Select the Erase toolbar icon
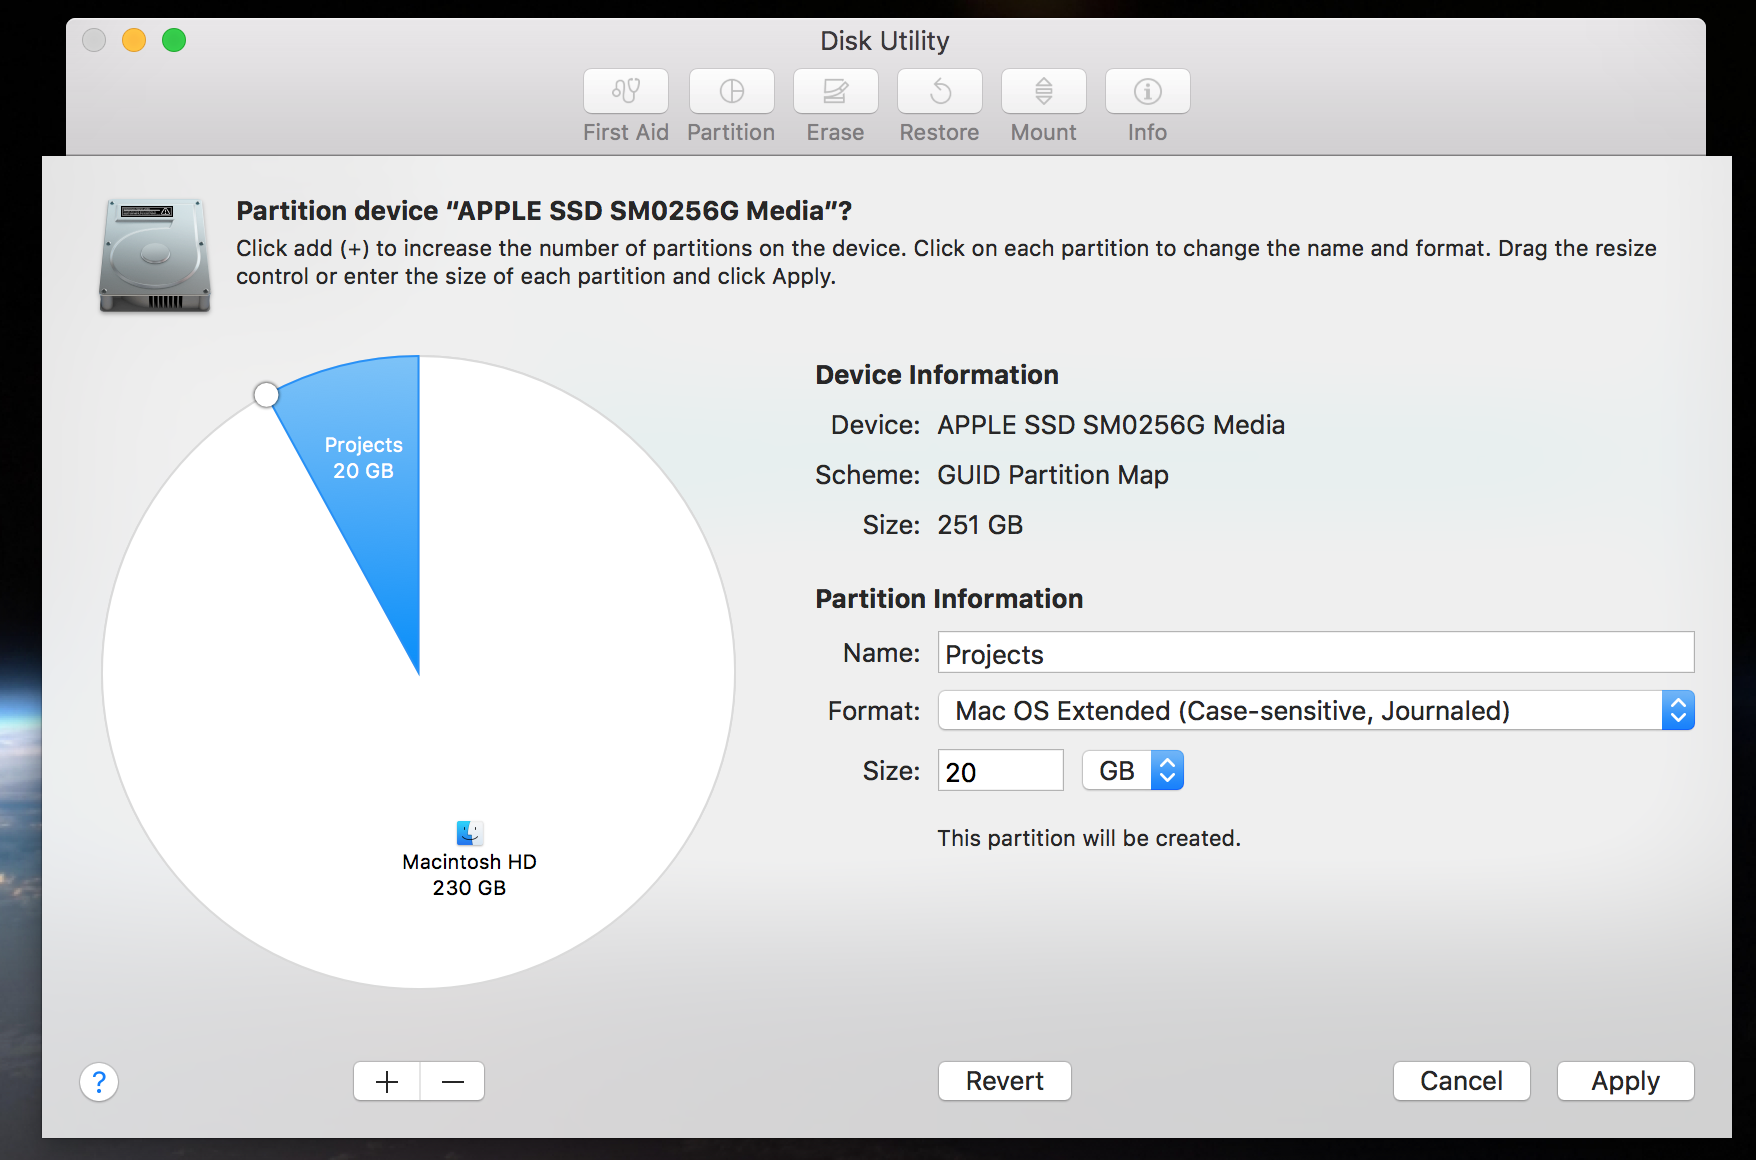This screenshot has height=1160, width=1756. 835,92
